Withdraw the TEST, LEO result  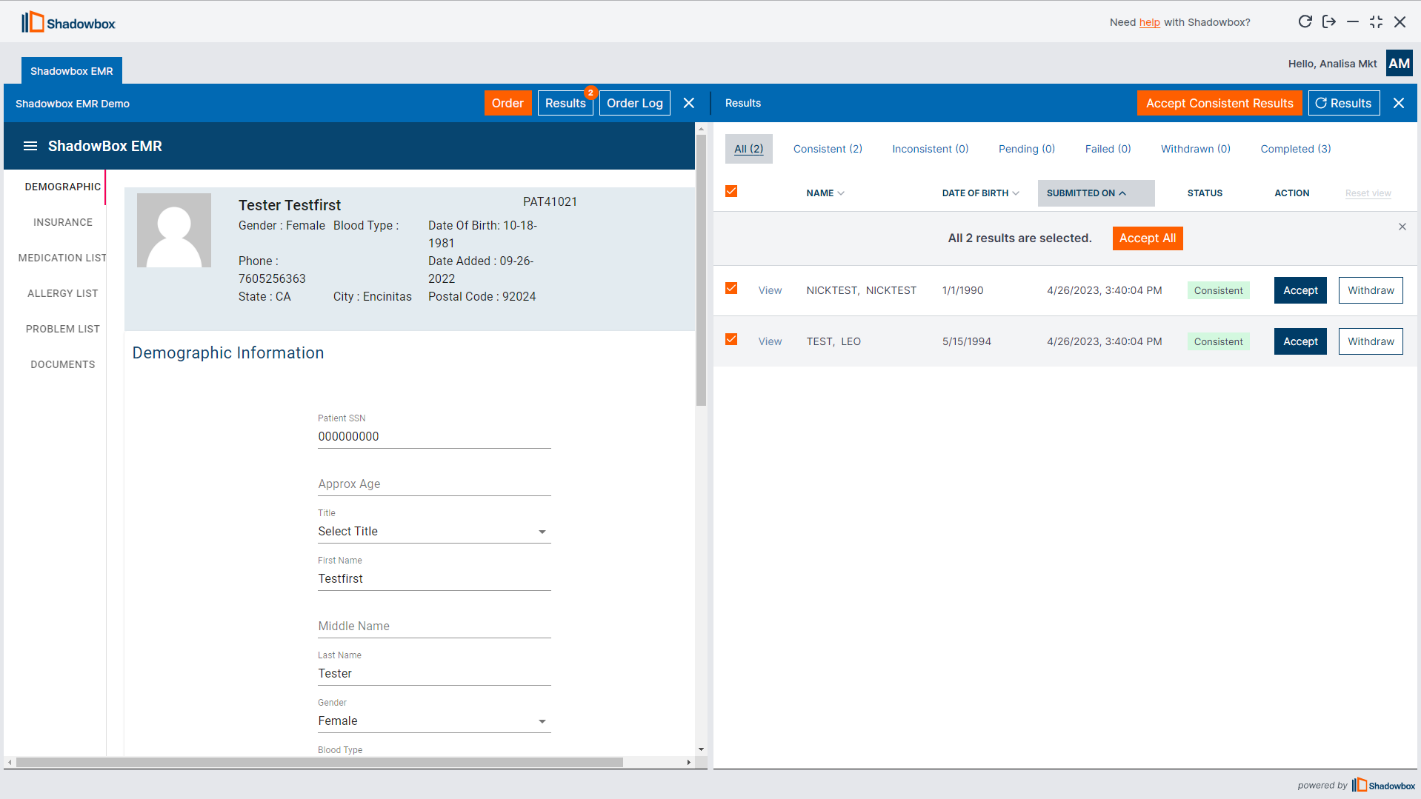click(x=1371, y=341)
